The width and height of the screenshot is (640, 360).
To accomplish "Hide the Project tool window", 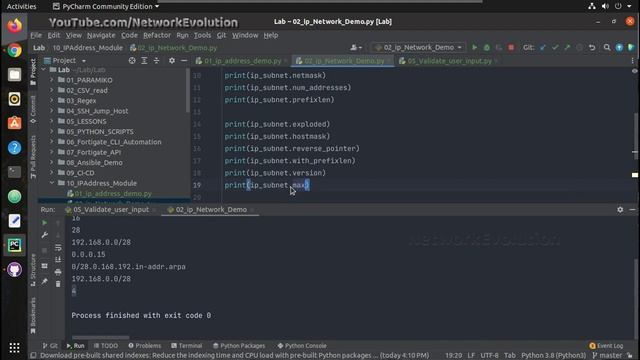I will [x=184, y=61].
